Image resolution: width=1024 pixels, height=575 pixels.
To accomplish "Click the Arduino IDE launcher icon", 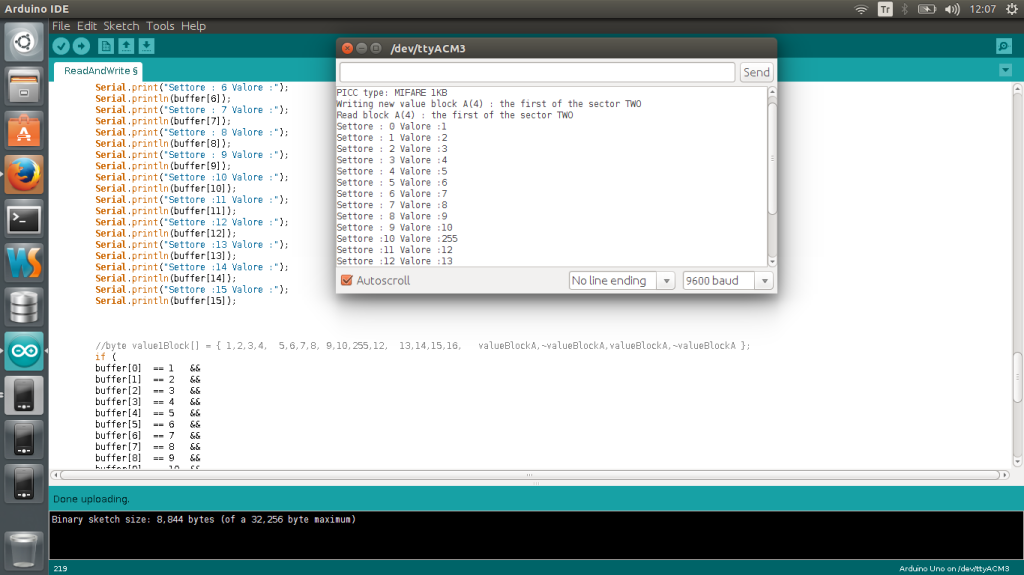I will [x=24, y=351].
